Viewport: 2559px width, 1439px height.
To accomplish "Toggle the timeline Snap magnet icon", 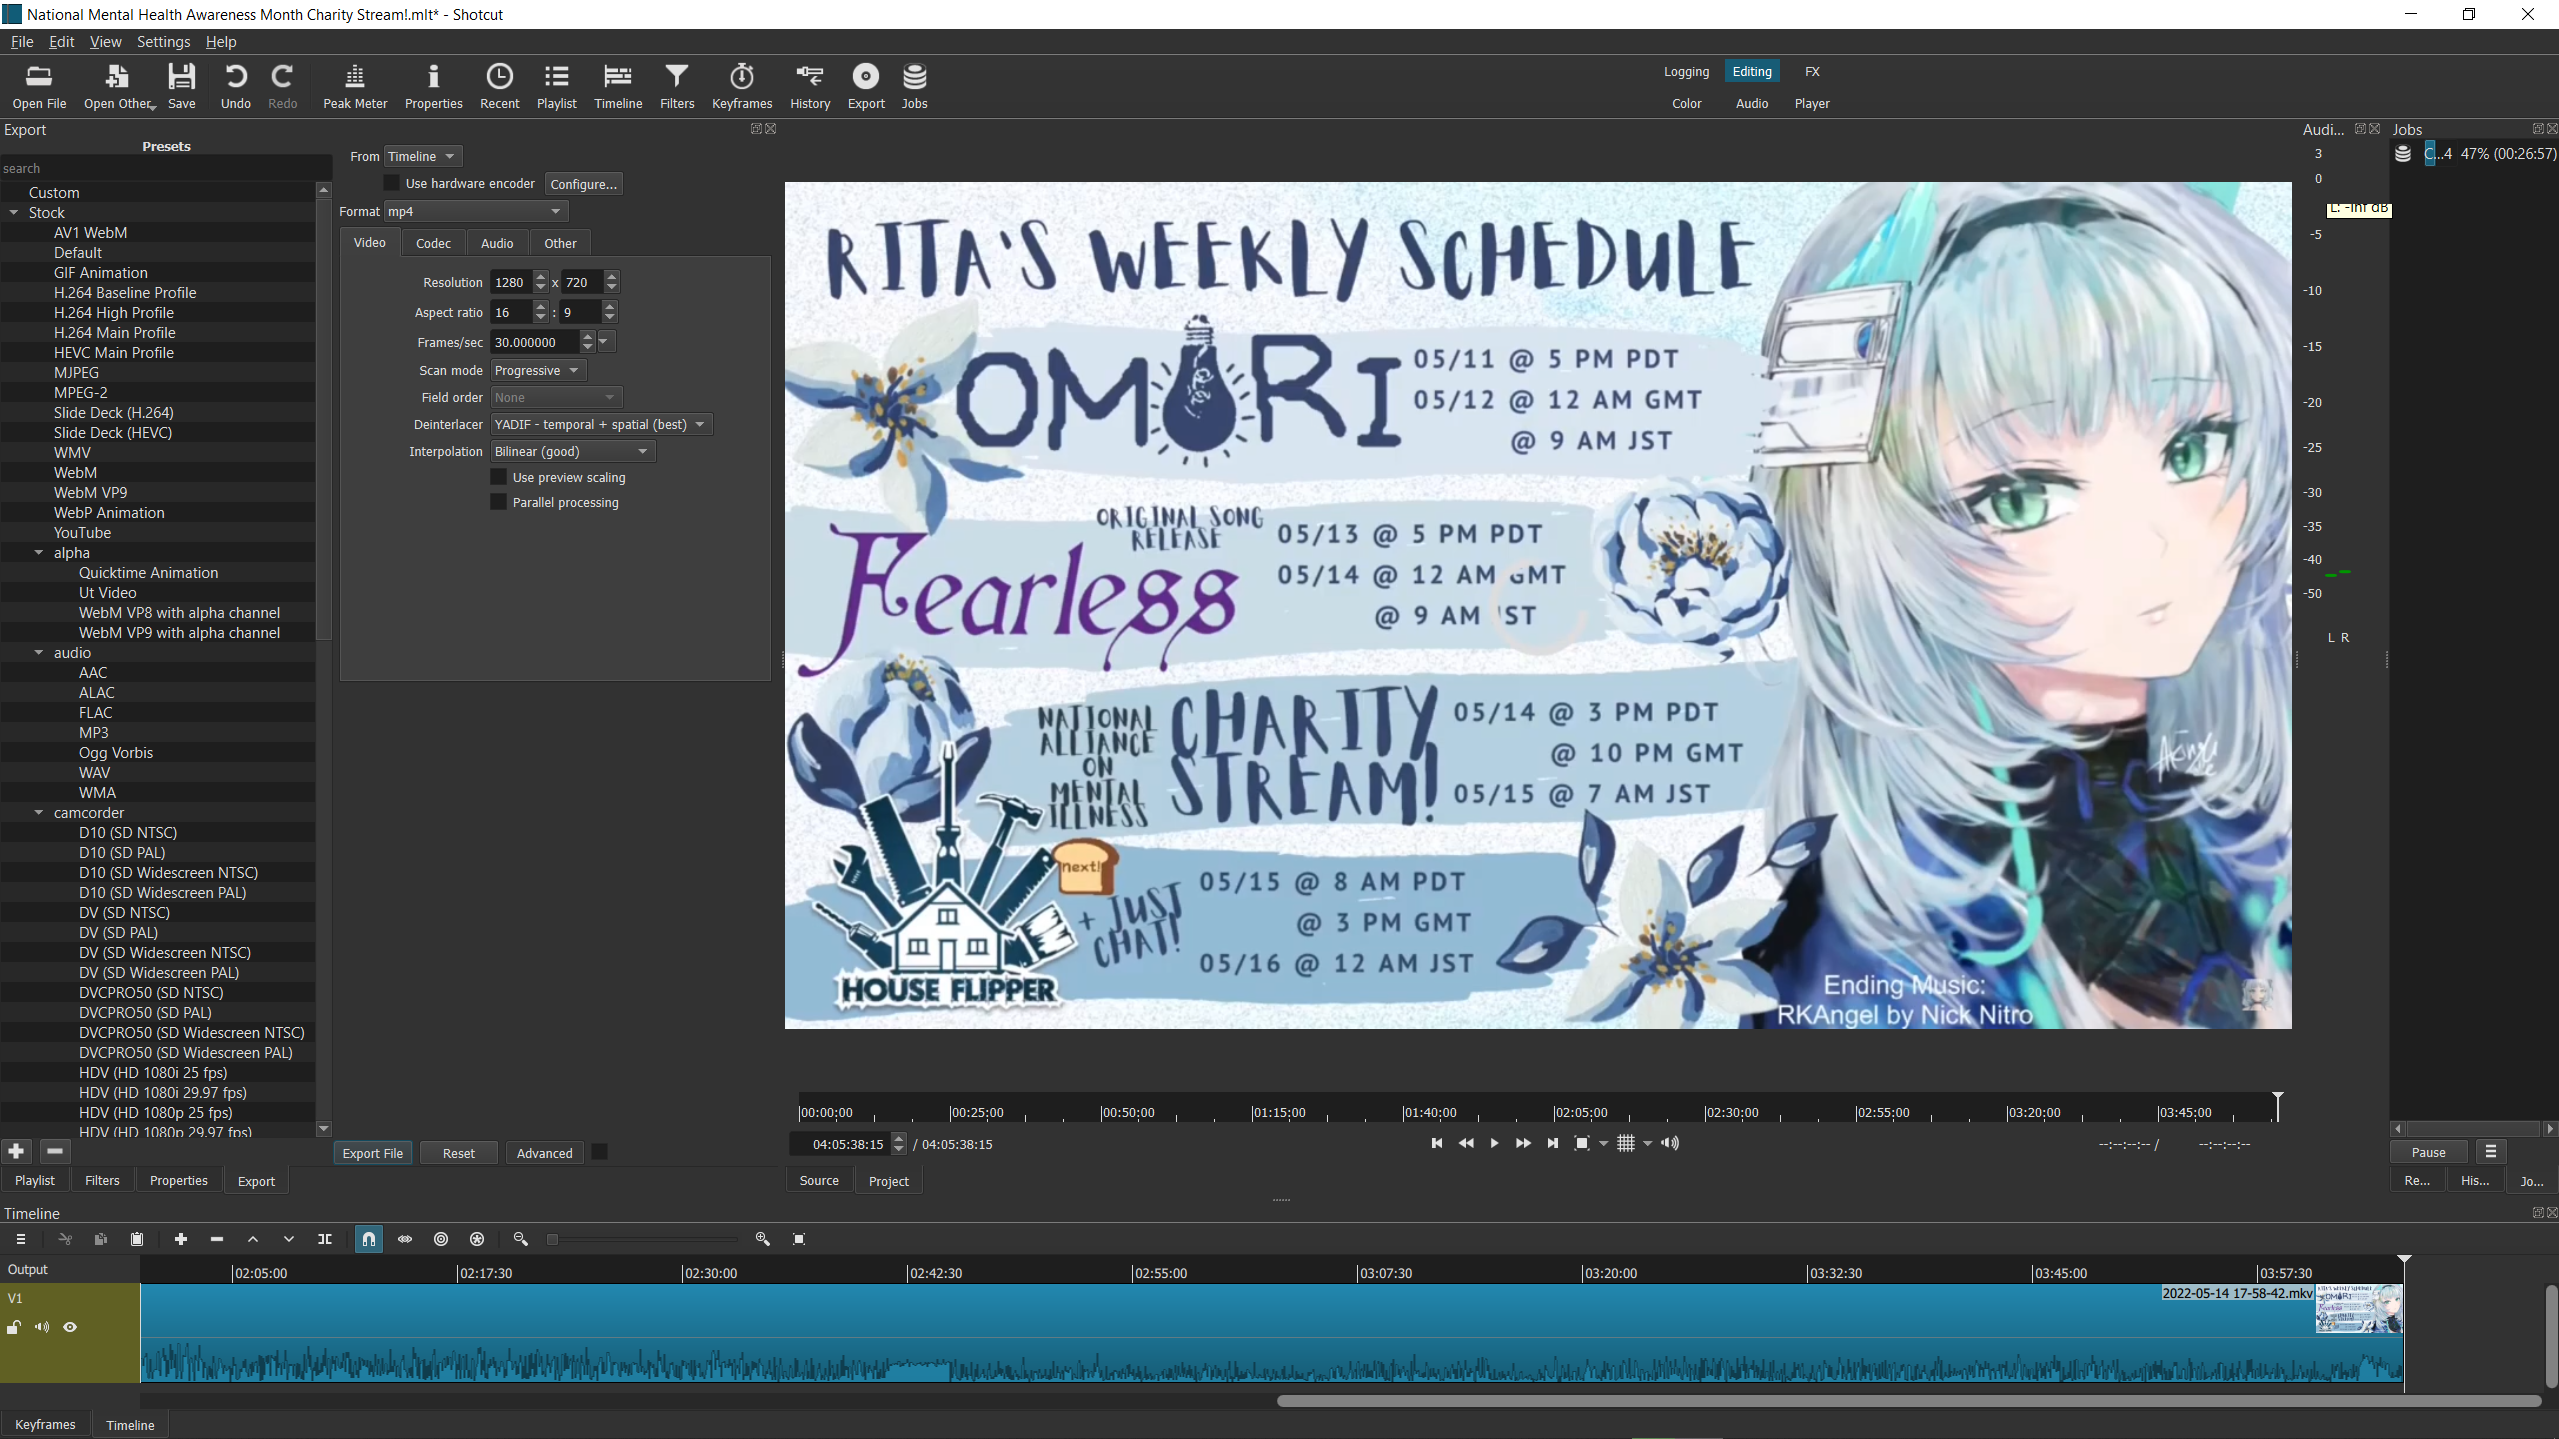I will [369, 1239].
